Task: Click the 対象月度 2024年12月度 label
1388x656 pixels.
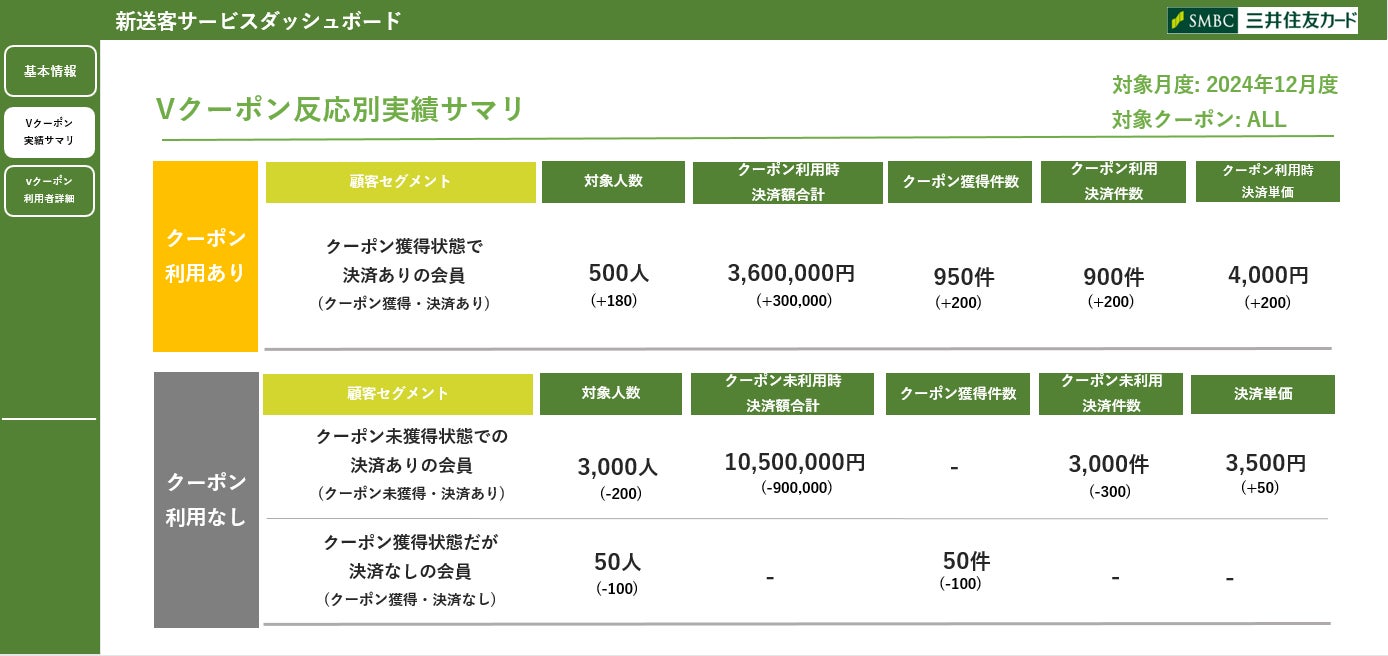Action: 1224,85
